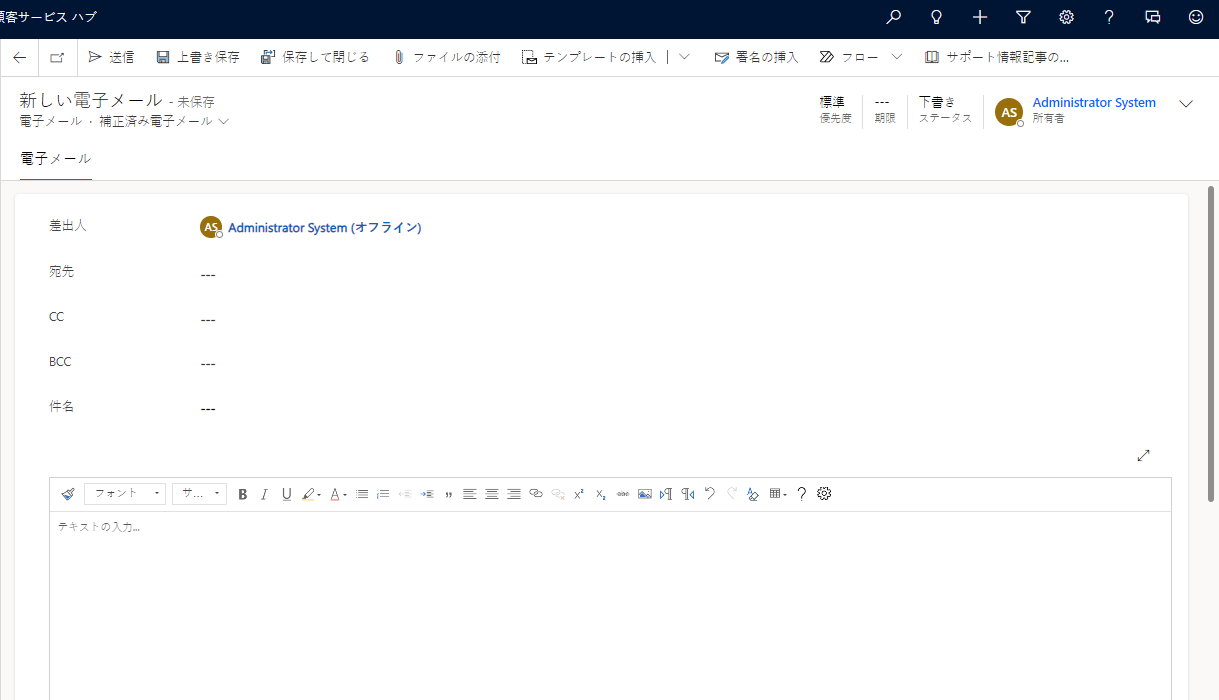Open the record in a new window

click(x=57, y=57)
